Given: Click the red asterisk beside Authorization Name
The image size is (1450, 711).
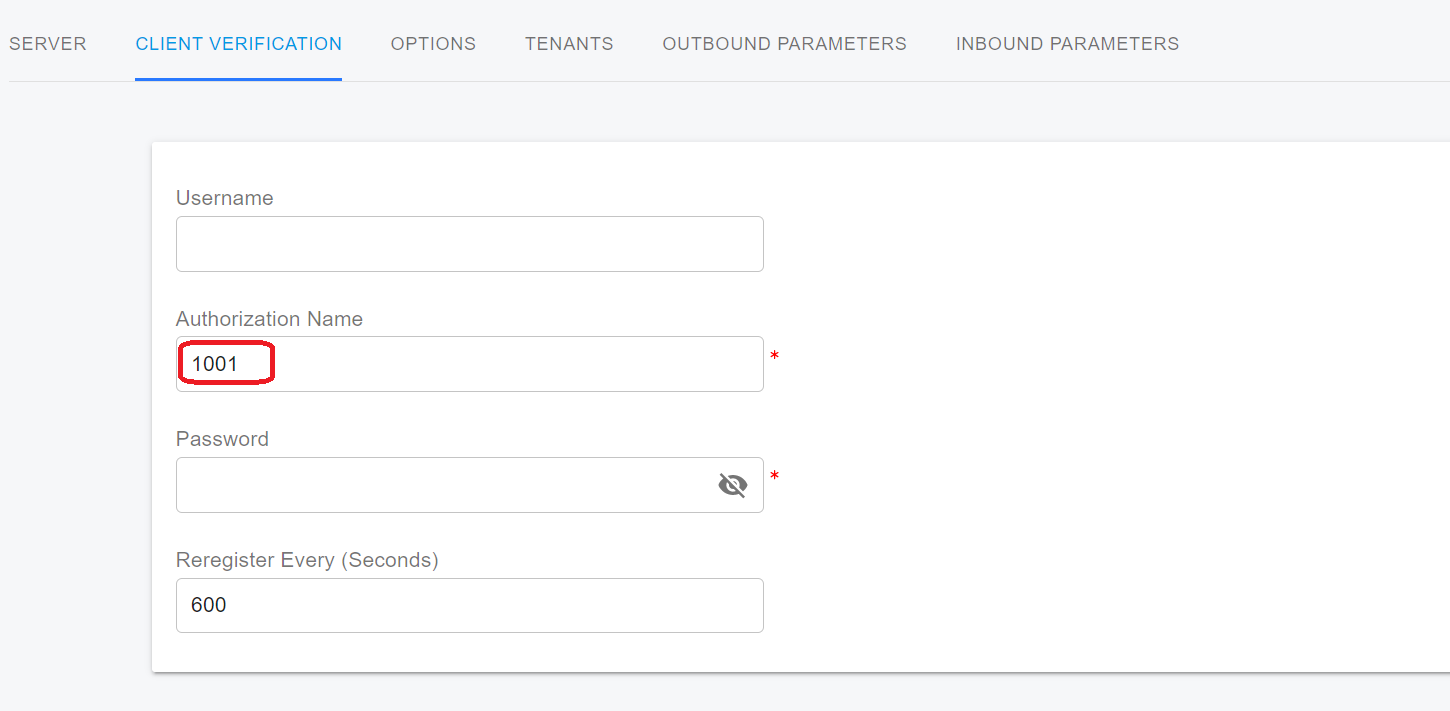Looking at the screenshot, I should pos(774,356).
